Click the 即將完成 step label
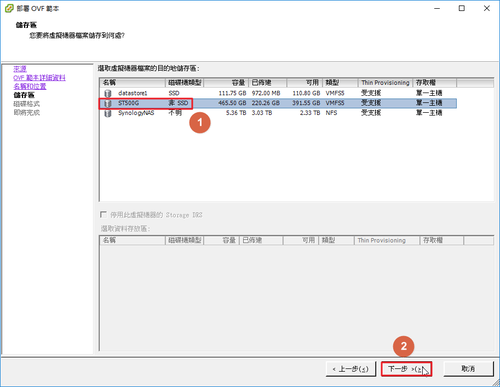Screen dimensions: 500x387 [26, 112]
